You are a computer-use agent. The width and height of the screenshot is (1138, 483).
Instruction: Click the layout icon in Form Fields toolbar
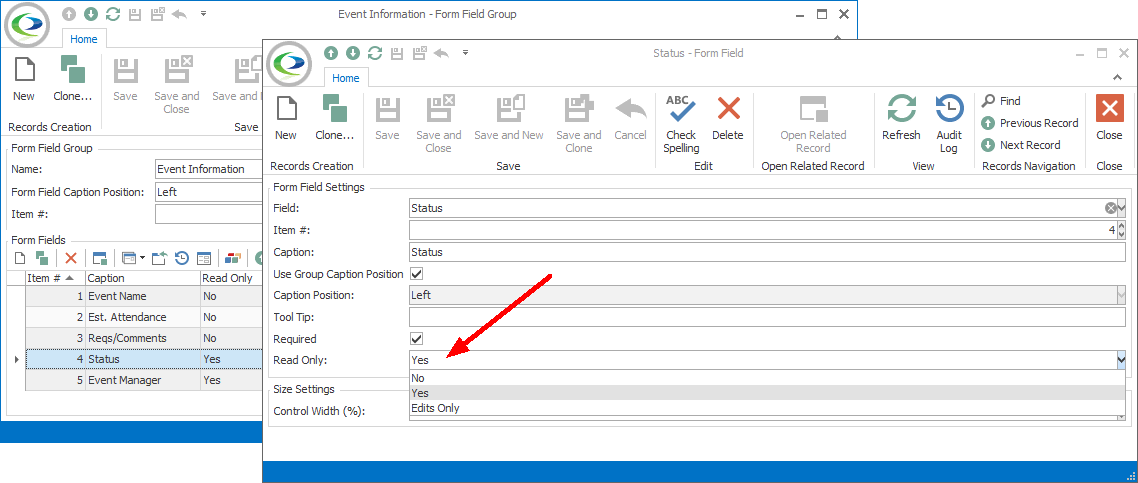point(204,257)
